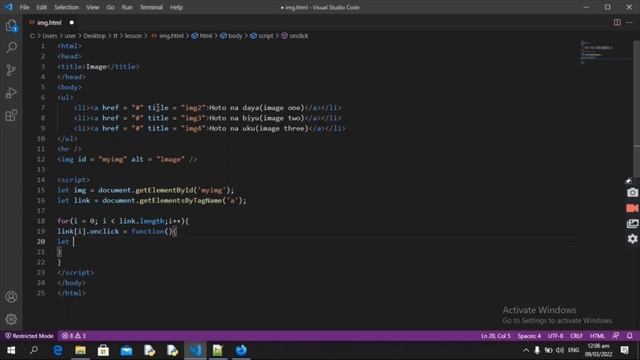
Task: Expand the 'Desktop' breadcrumb folder
Action: click(94, 36)
